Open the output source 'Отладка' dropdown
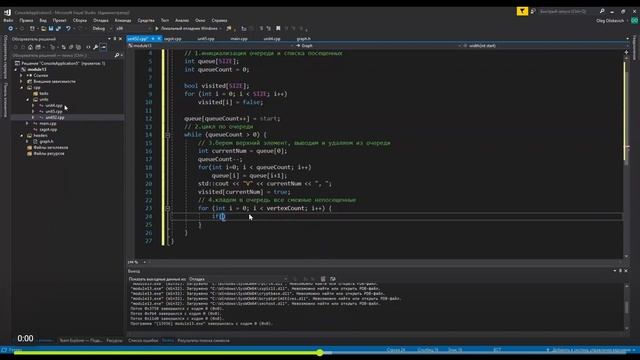This screenshot has width=640, height=360. click(238, 279)
